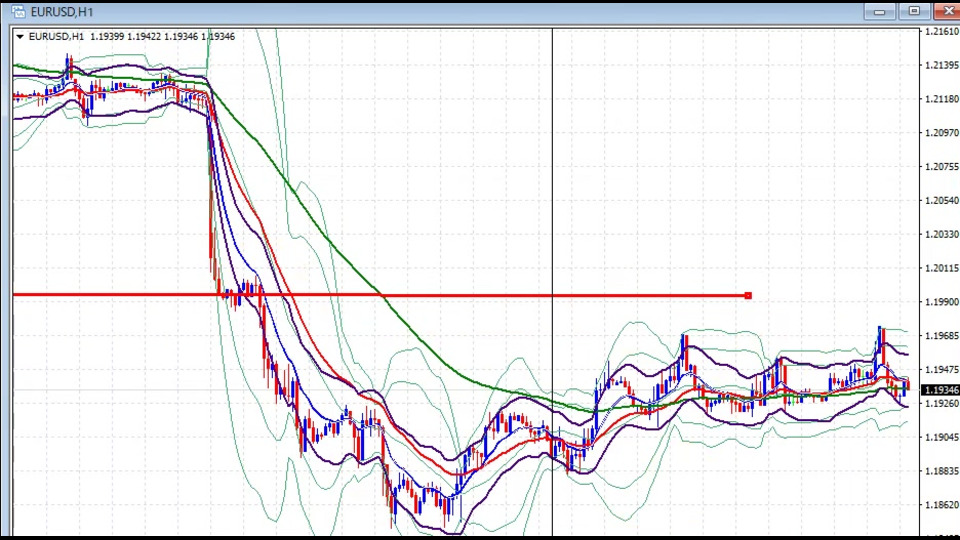Minimize the EURUSD,H1 chart window
Screen dimensions: 960x540
coord(880,12)
